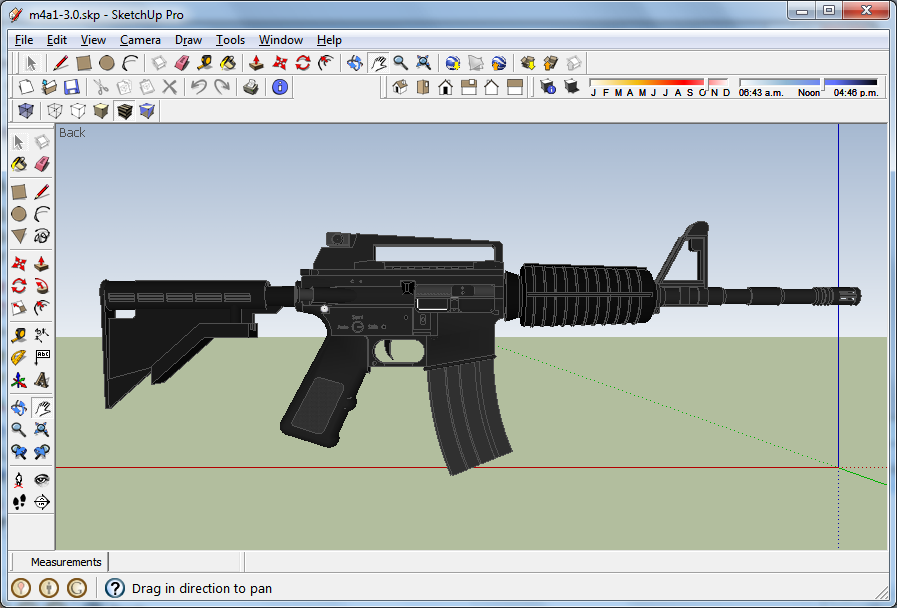Viewport: 897px width, 608px height.
Task: Click the Copy icon
Action: click(124, 87)
